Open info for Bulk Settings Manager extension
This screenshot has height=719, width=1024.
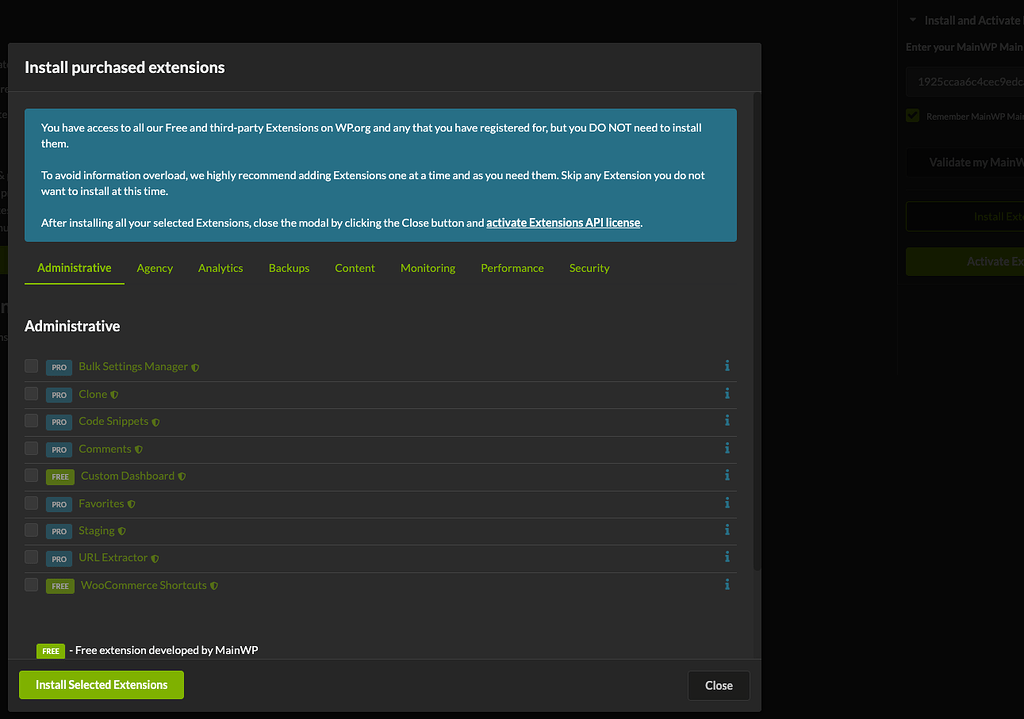point(727,366)
